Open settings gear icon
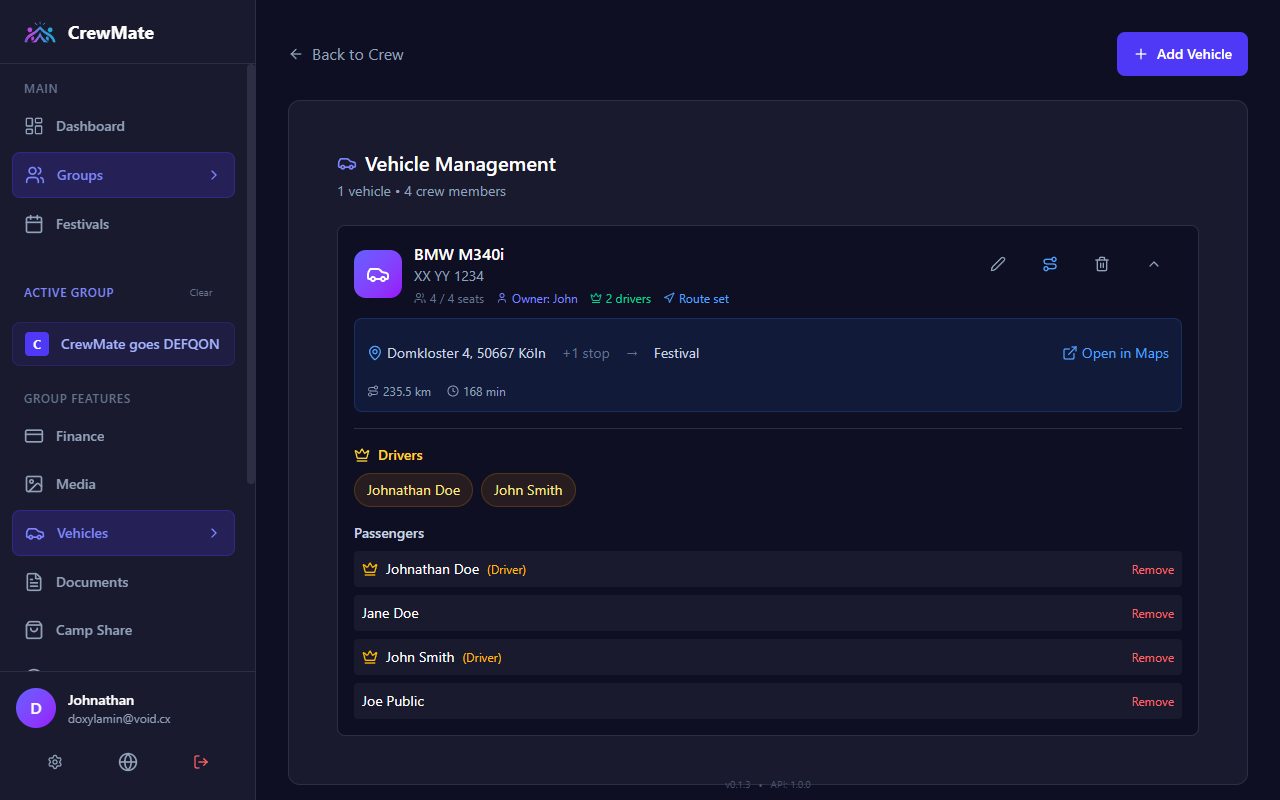Image resolution: width=1280 pixels, height=800 pixels. (x=55, y=762)
